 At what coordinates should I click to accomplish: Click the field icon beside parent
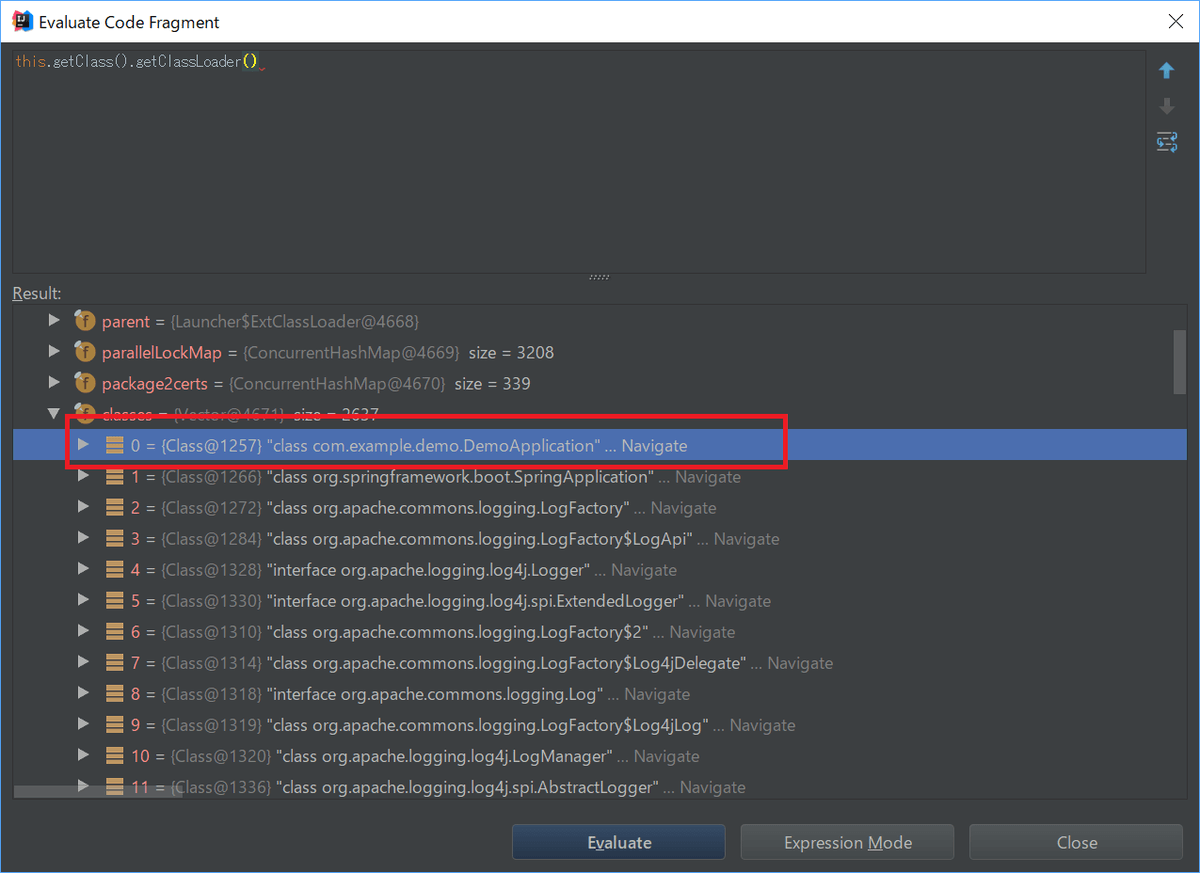[x=85, y=322]
